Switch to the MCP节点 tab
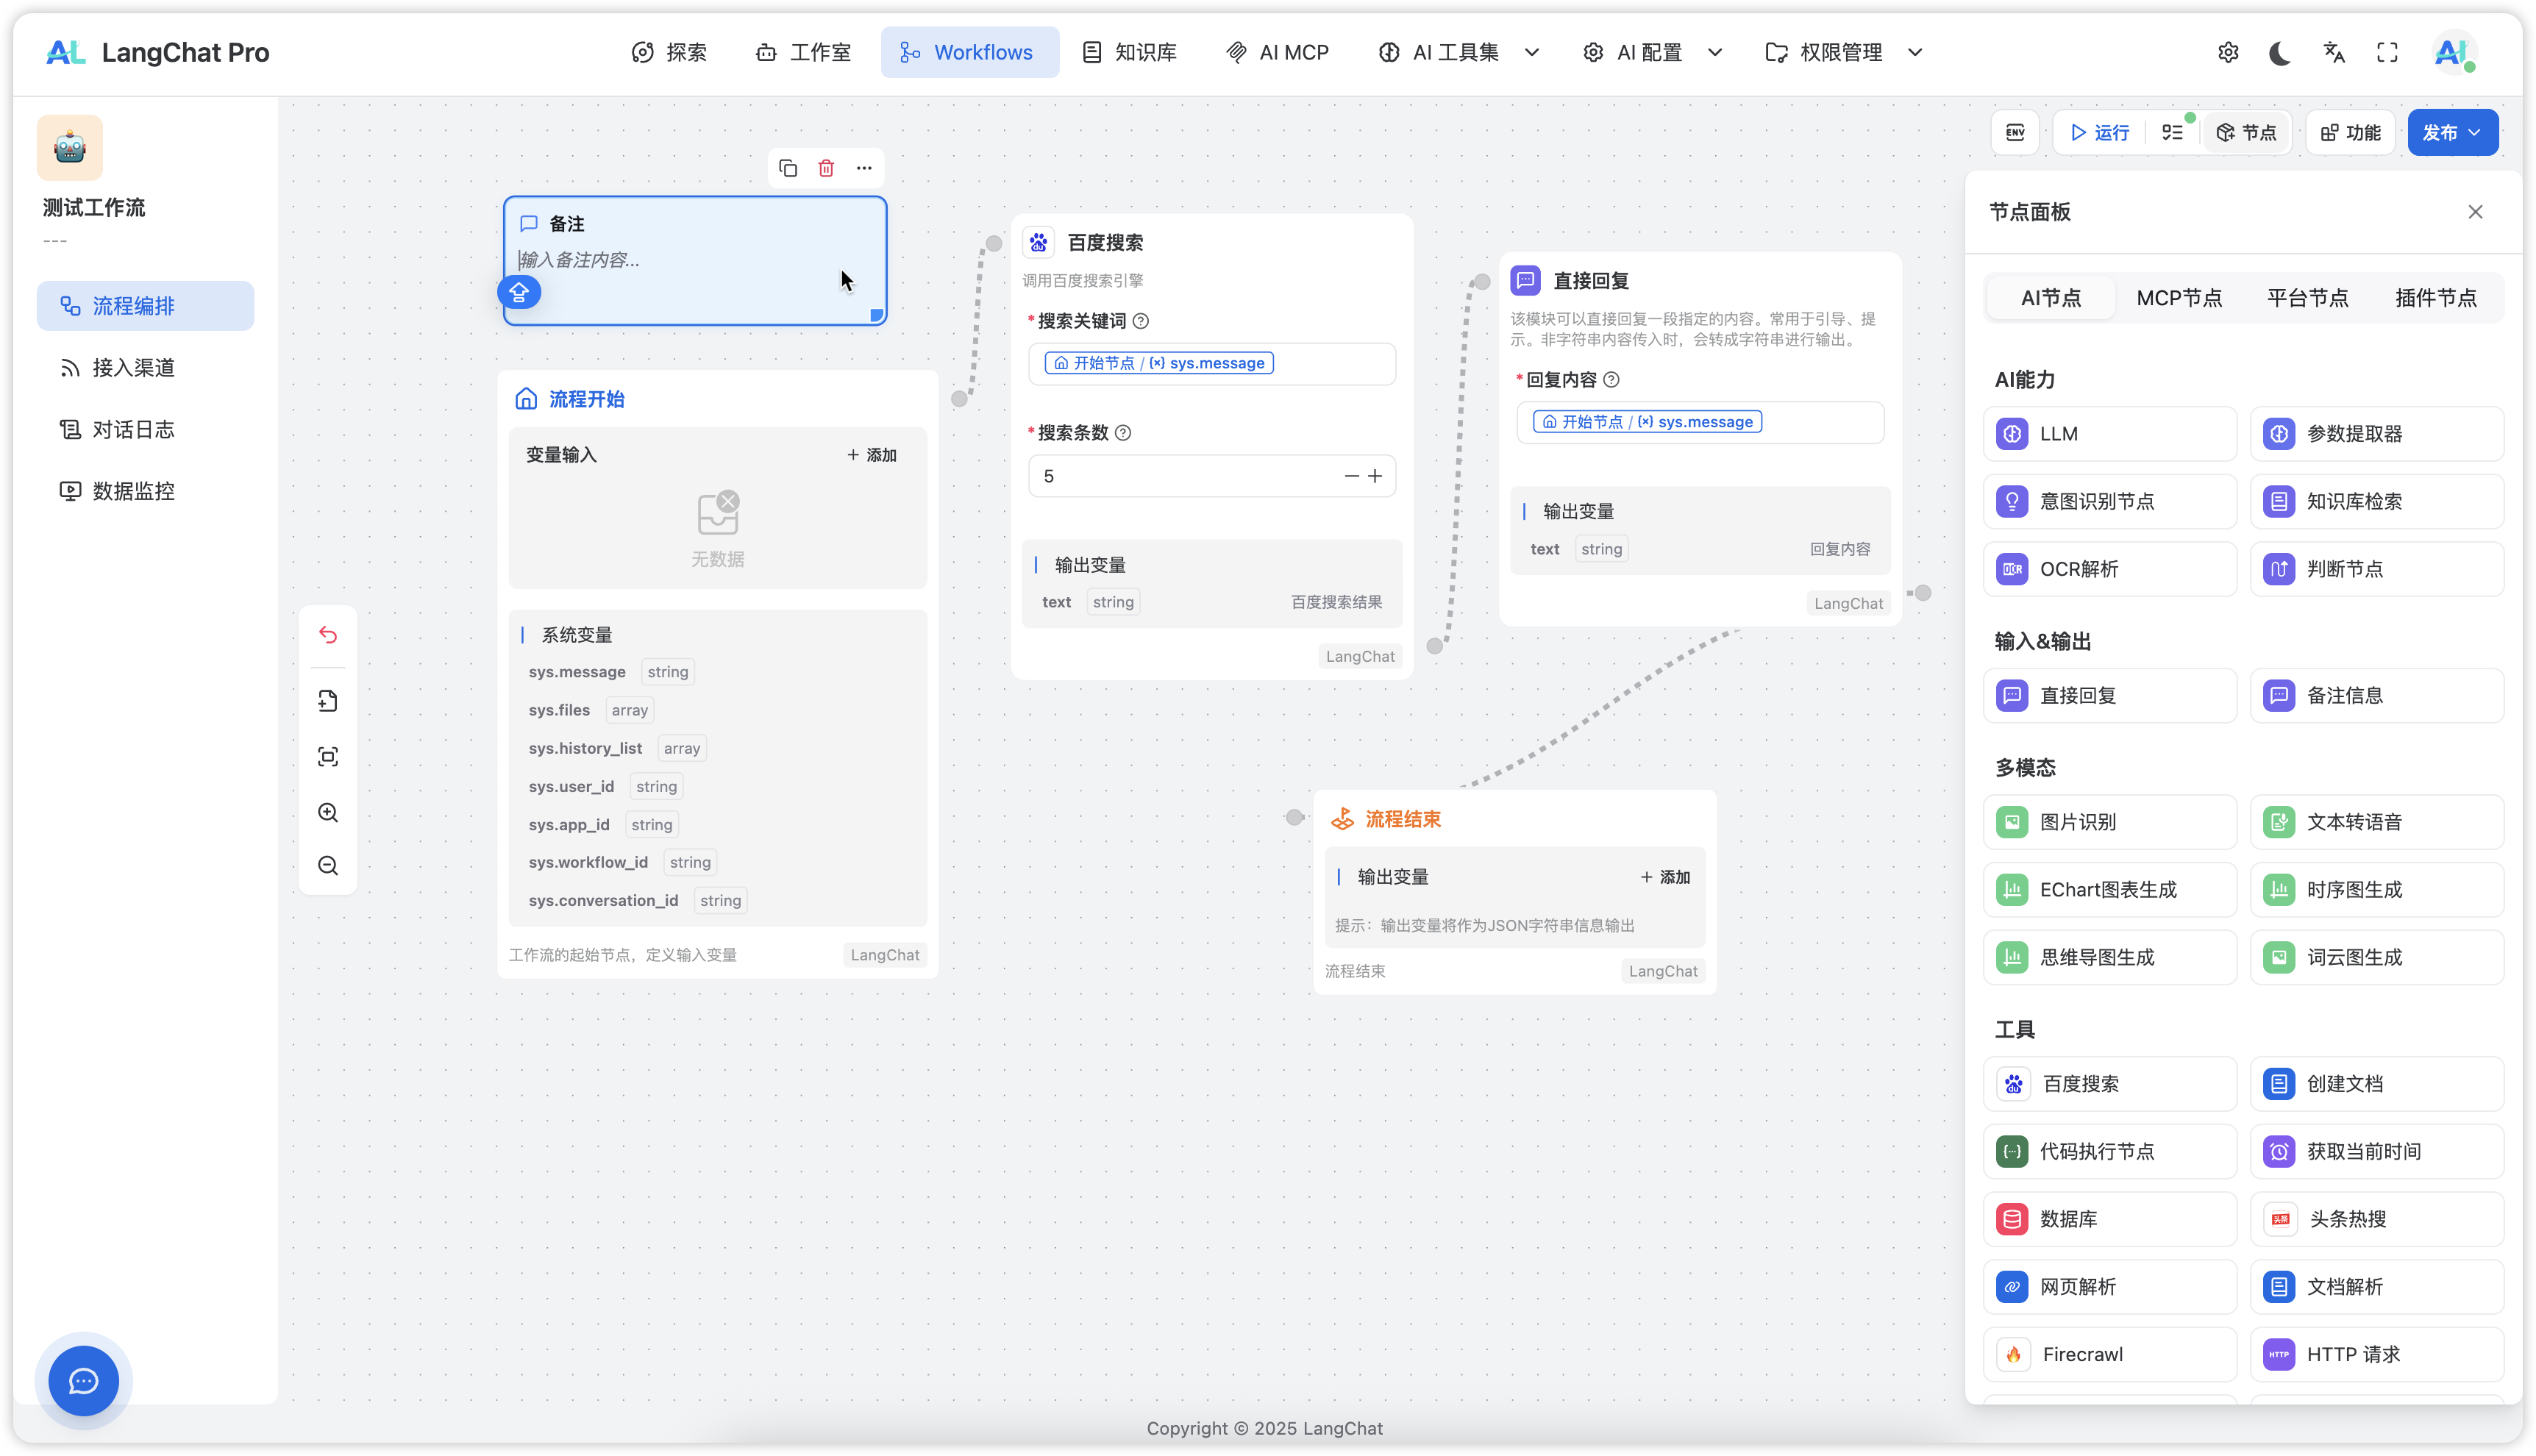Screen dimensions: 2536x1456 (2179, 298)
